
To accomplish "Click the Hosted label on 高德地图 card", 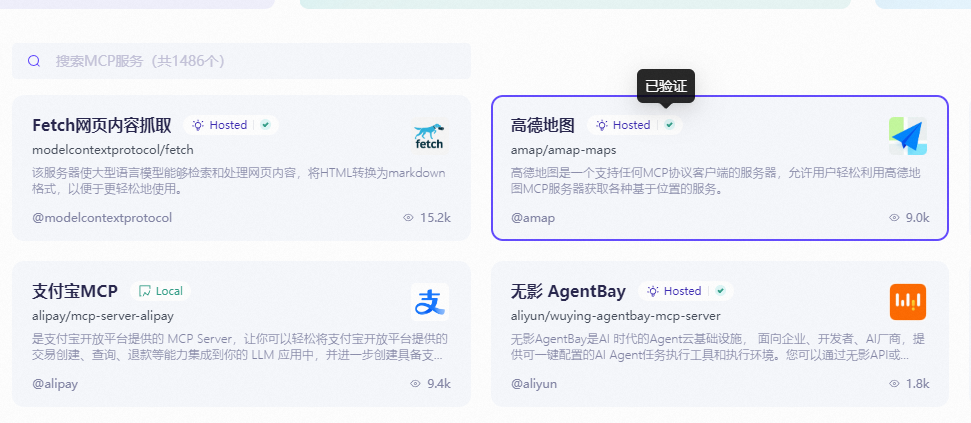I will pyautogui.click(x=632, y=125).
